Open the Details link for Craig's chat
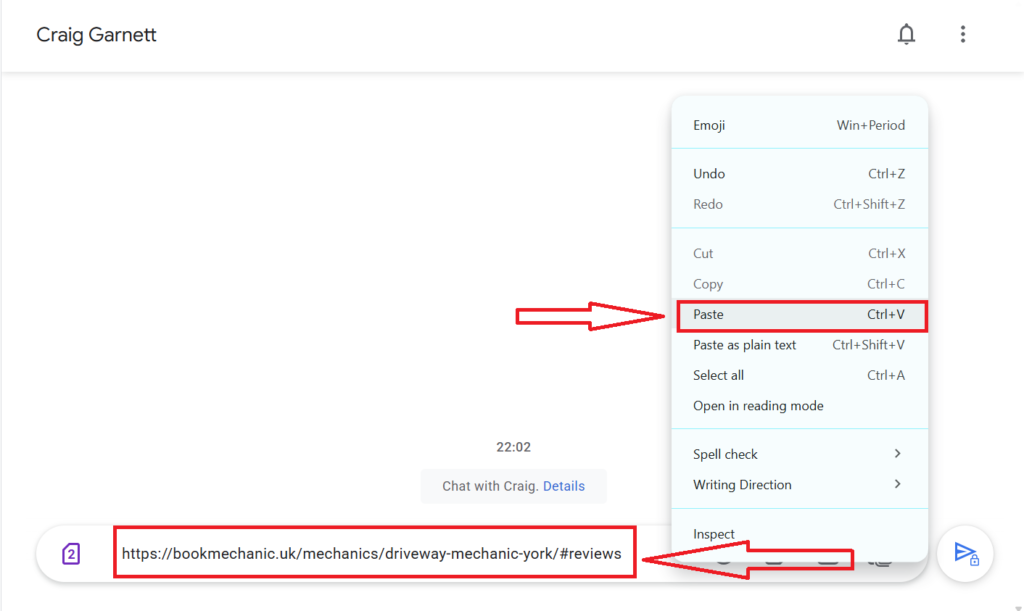The height and width of the screenshot is (611, 1024). 564,486
